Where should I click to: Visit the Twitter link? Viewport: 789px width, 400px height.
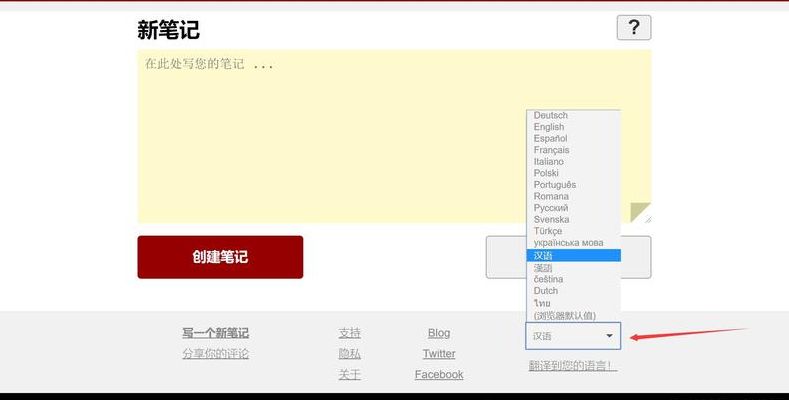[x=439, y=354]
